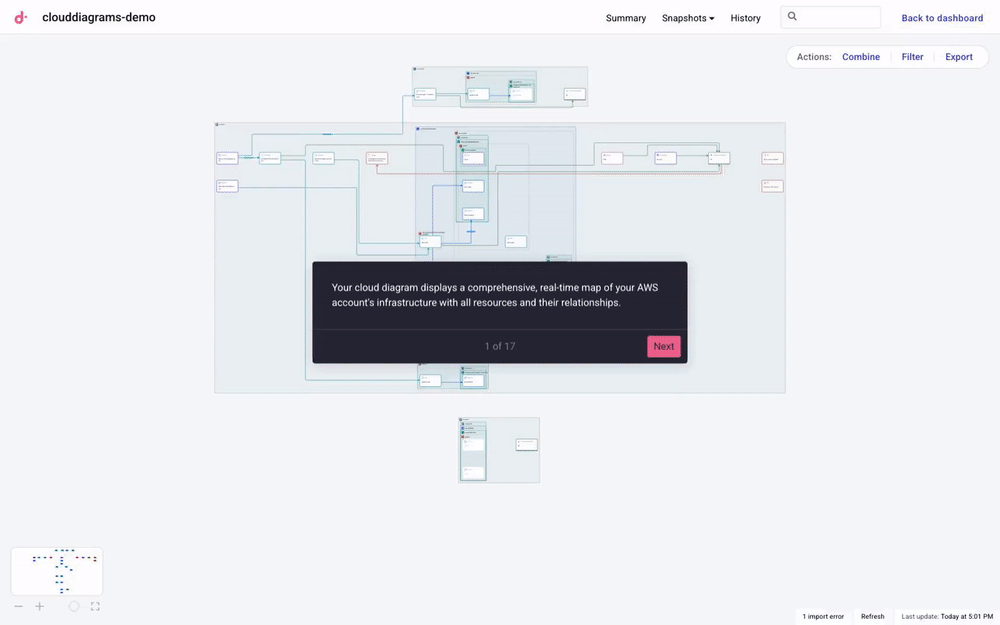Click the Combine action

[x=861, y=57]
